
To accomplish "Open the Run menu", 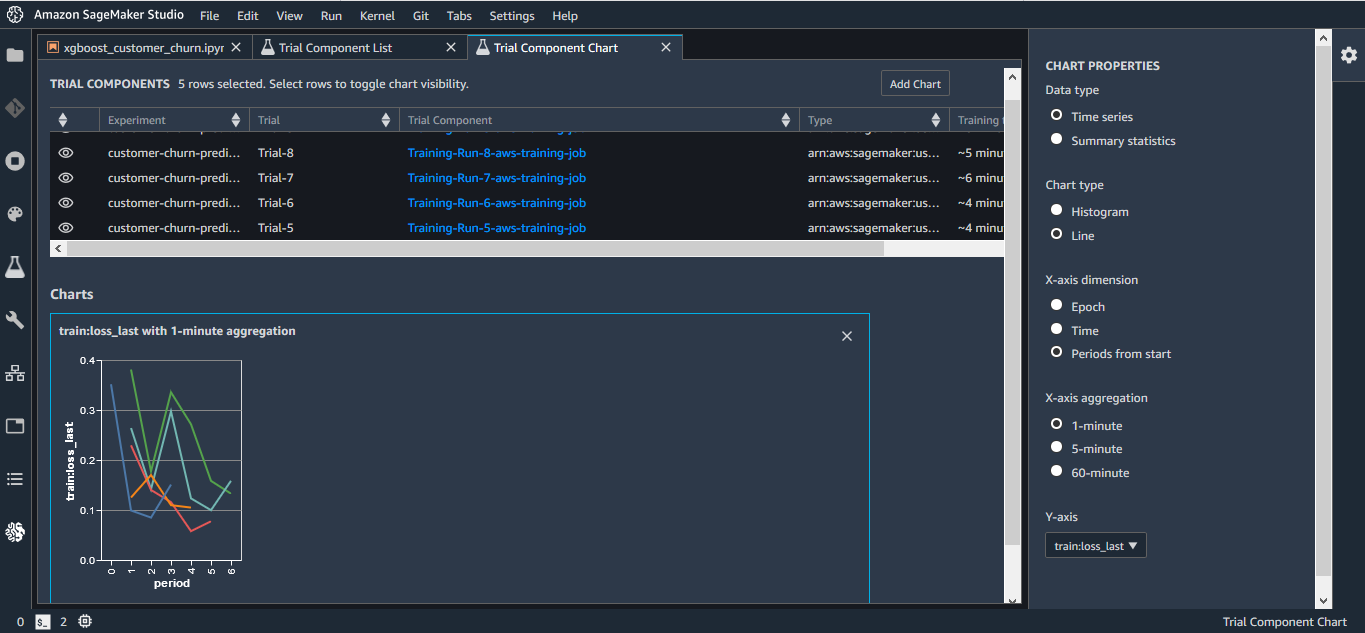I will (331, 16).
